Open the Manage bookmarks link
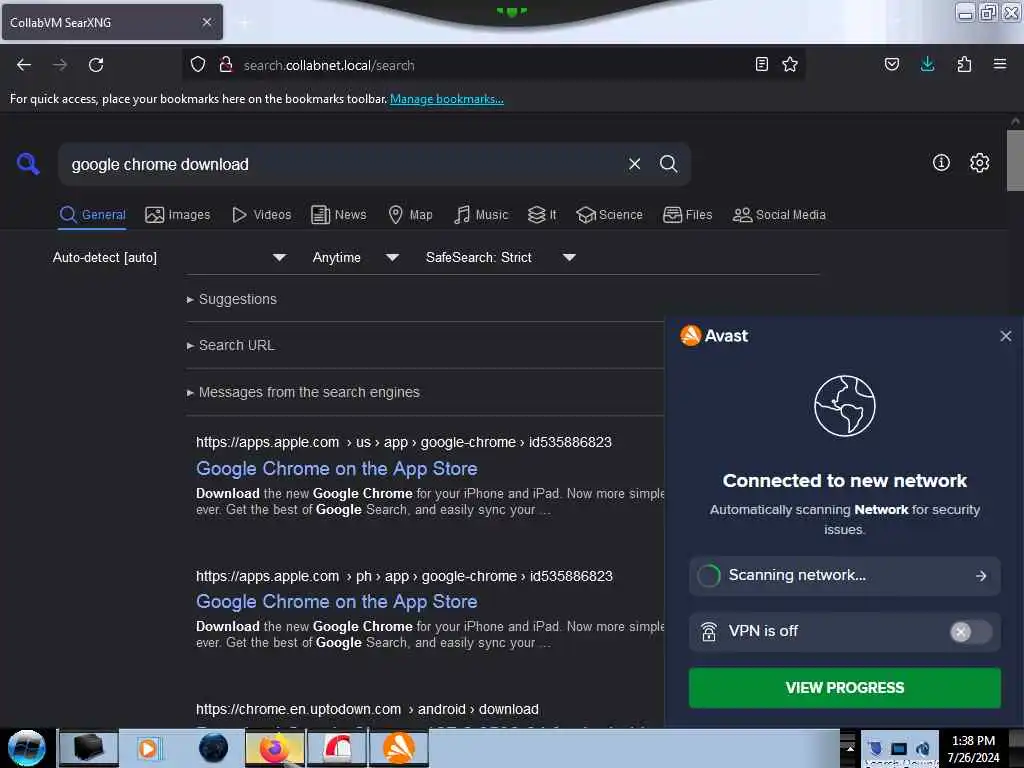Image resolution: width=1024 pixels, height=768 pixels. (x=447, y=99)
